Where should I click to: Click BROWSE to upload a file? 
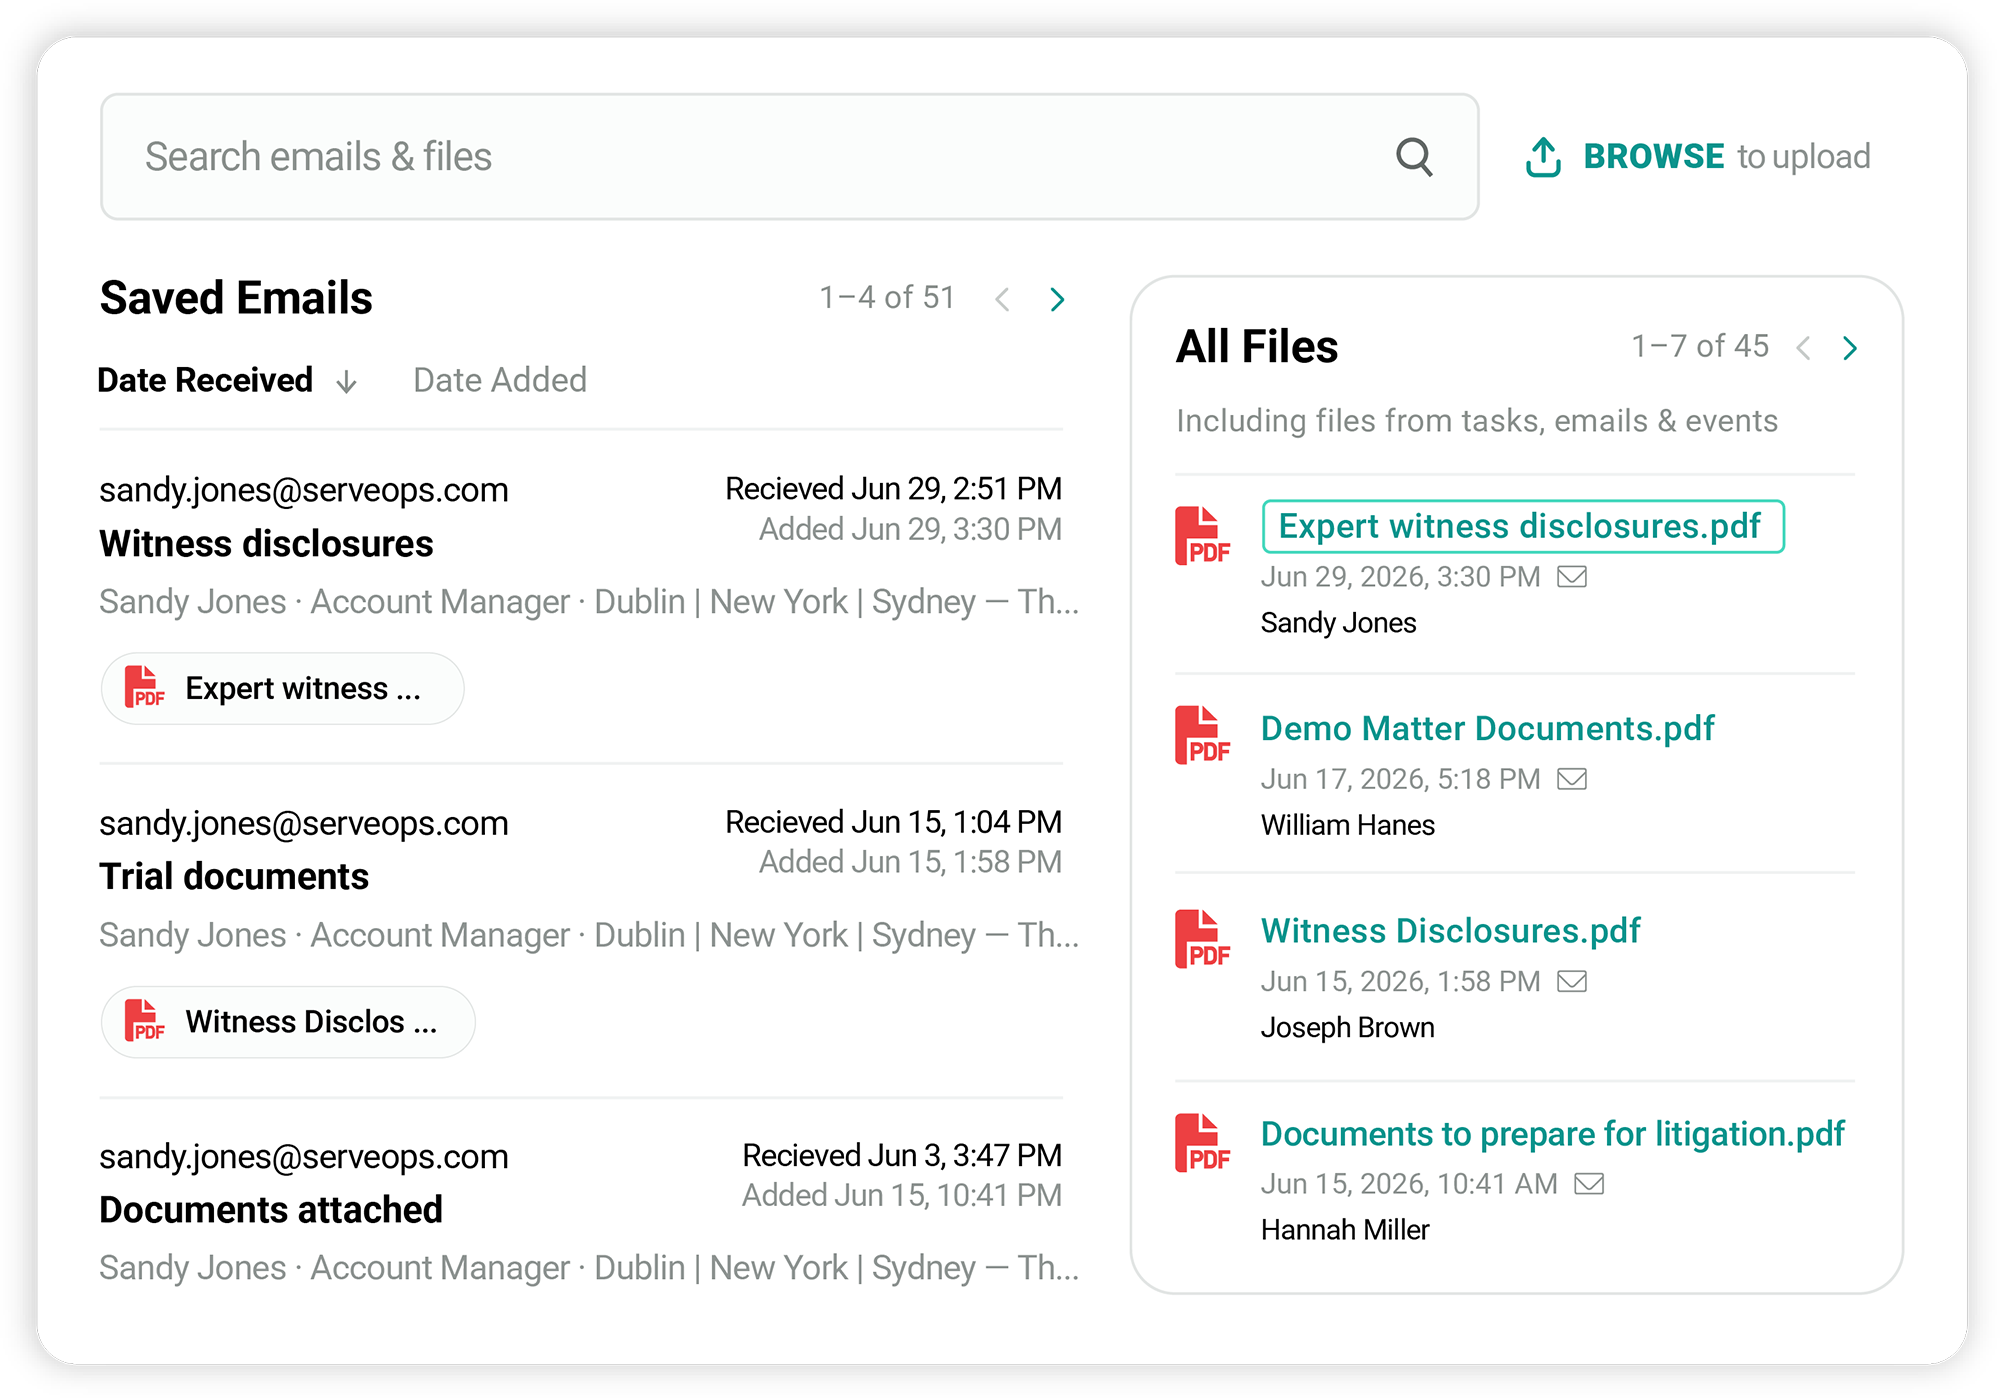pos(1654,157)
